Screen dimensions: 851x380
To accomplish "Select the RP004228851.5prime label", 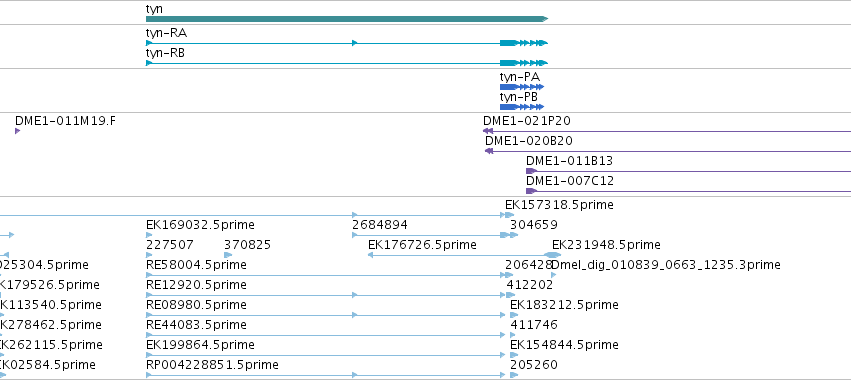I will (212, 364).
